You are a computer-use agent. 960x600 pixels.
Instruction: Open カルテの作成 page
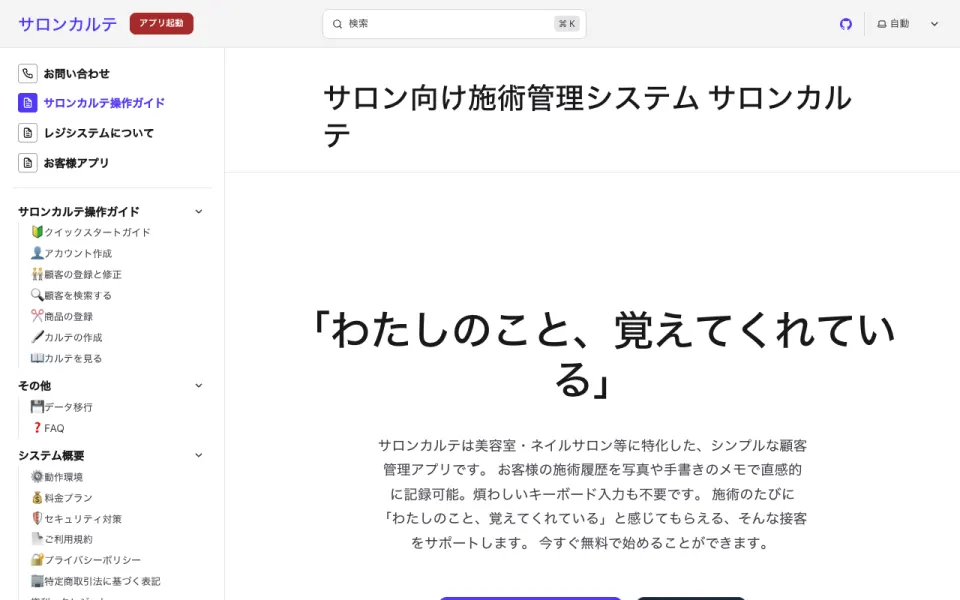[x=67, y=337]
